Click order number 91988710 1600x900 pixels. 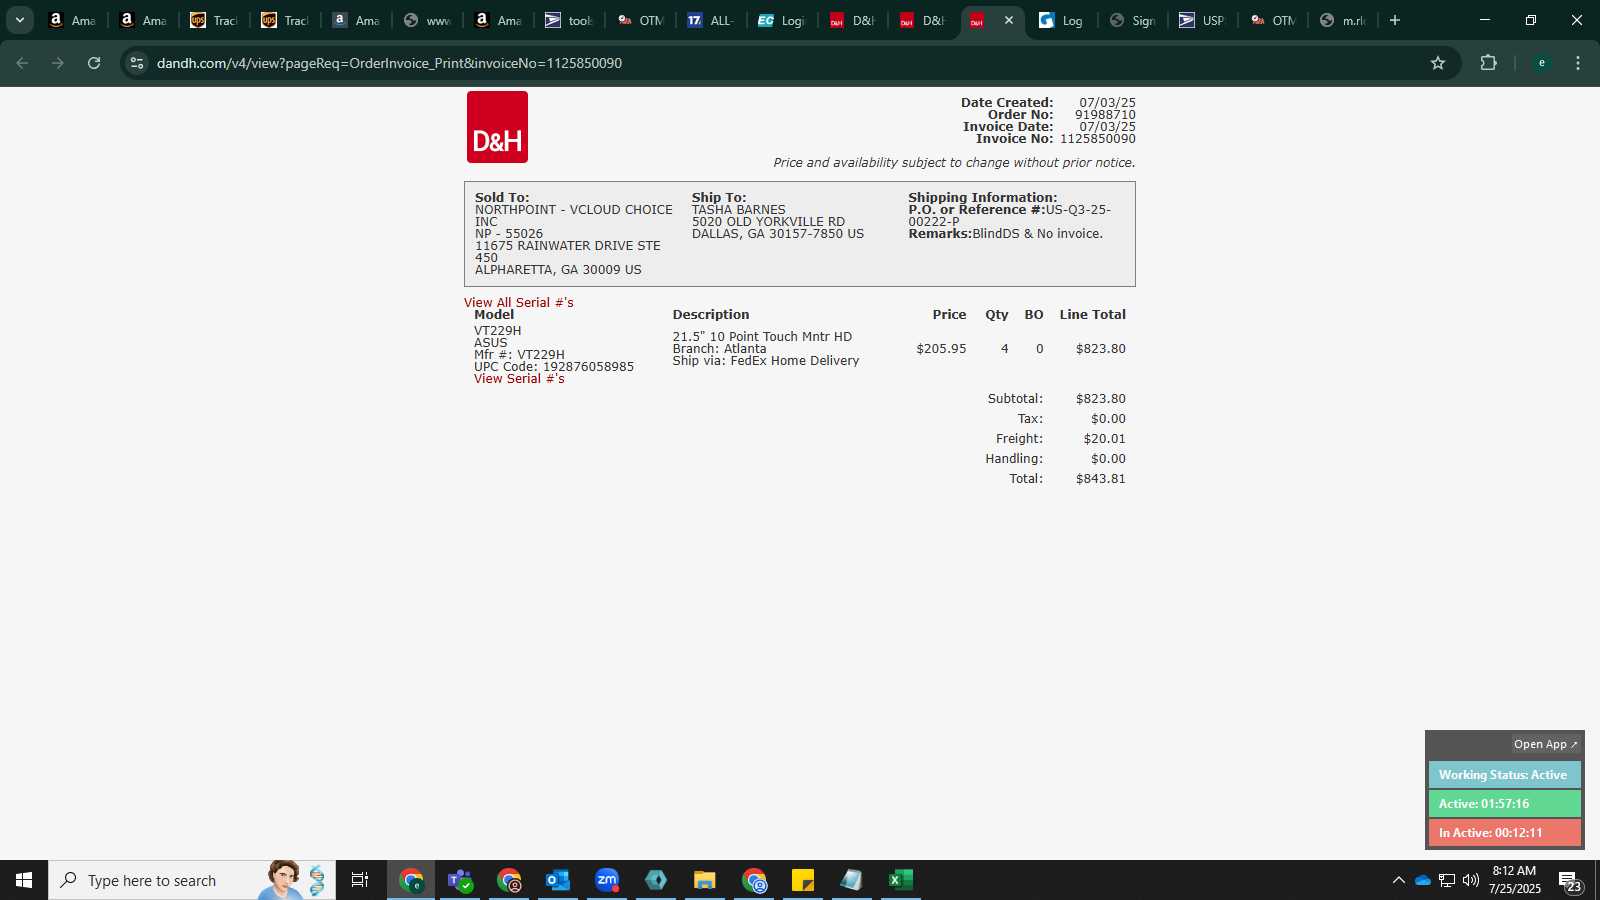1105,115
